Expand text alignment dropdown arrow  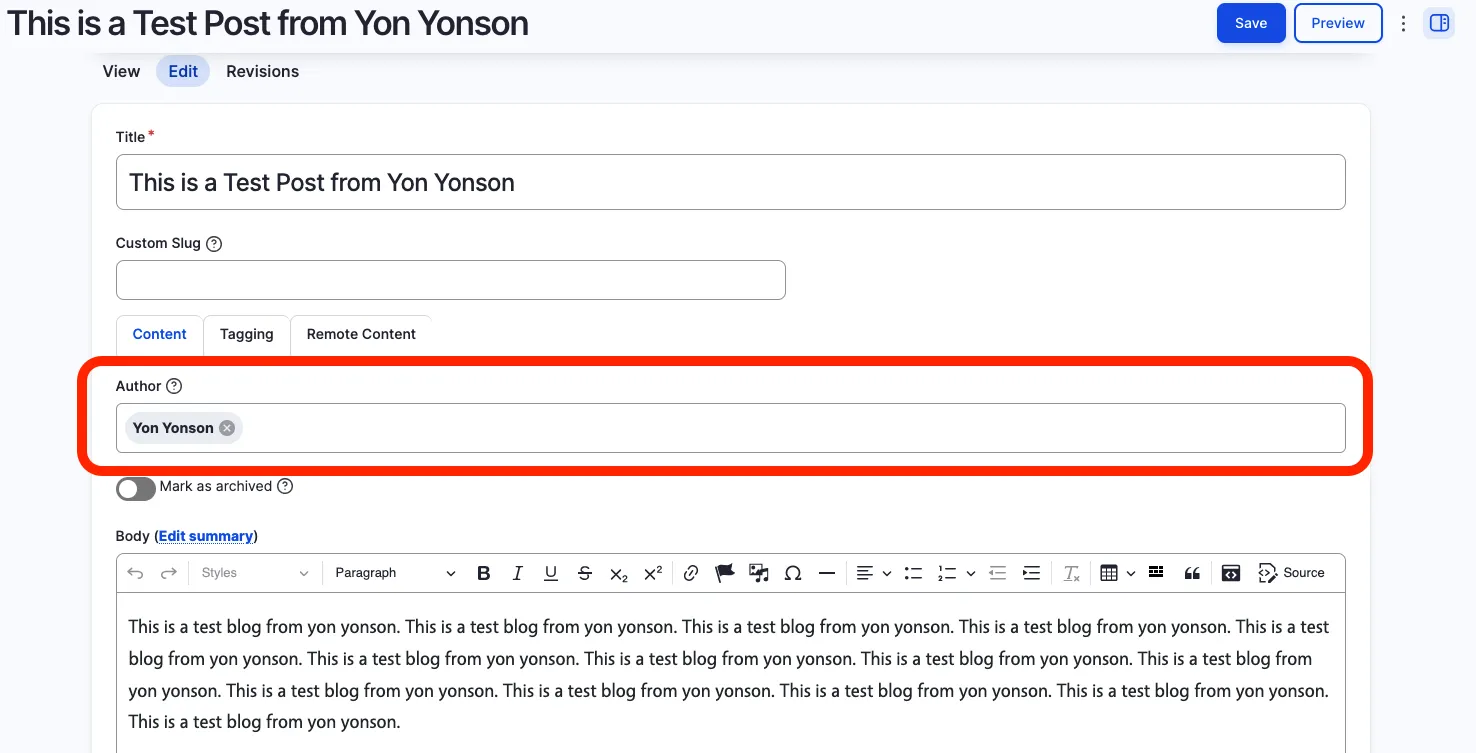click(x=887, y=574)
